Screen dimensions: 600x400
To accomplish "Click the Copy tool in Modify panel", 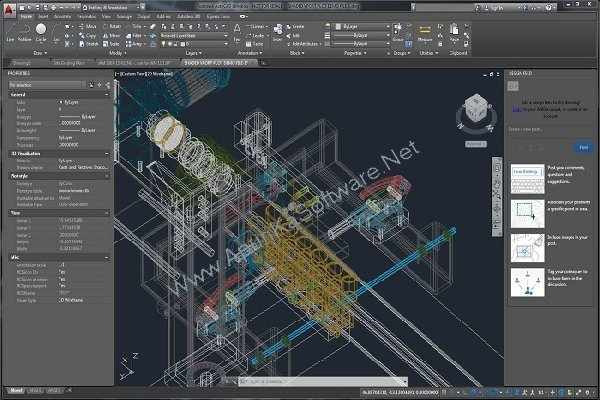I will [88, 35].
